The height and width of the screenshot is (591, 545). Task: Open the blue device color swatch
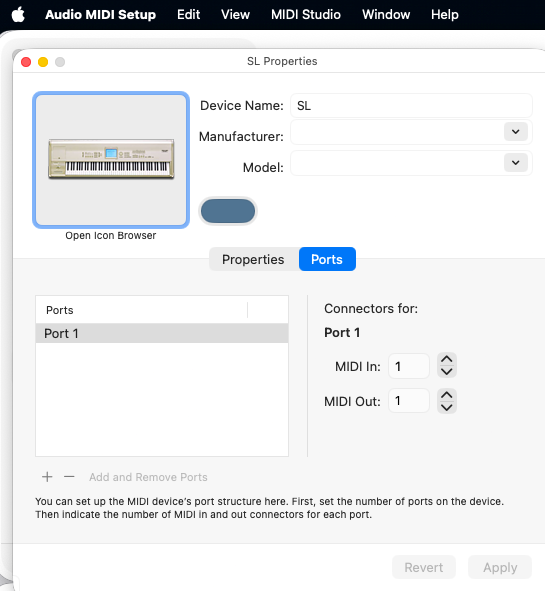pyautogui.click(x=228, y=211)
